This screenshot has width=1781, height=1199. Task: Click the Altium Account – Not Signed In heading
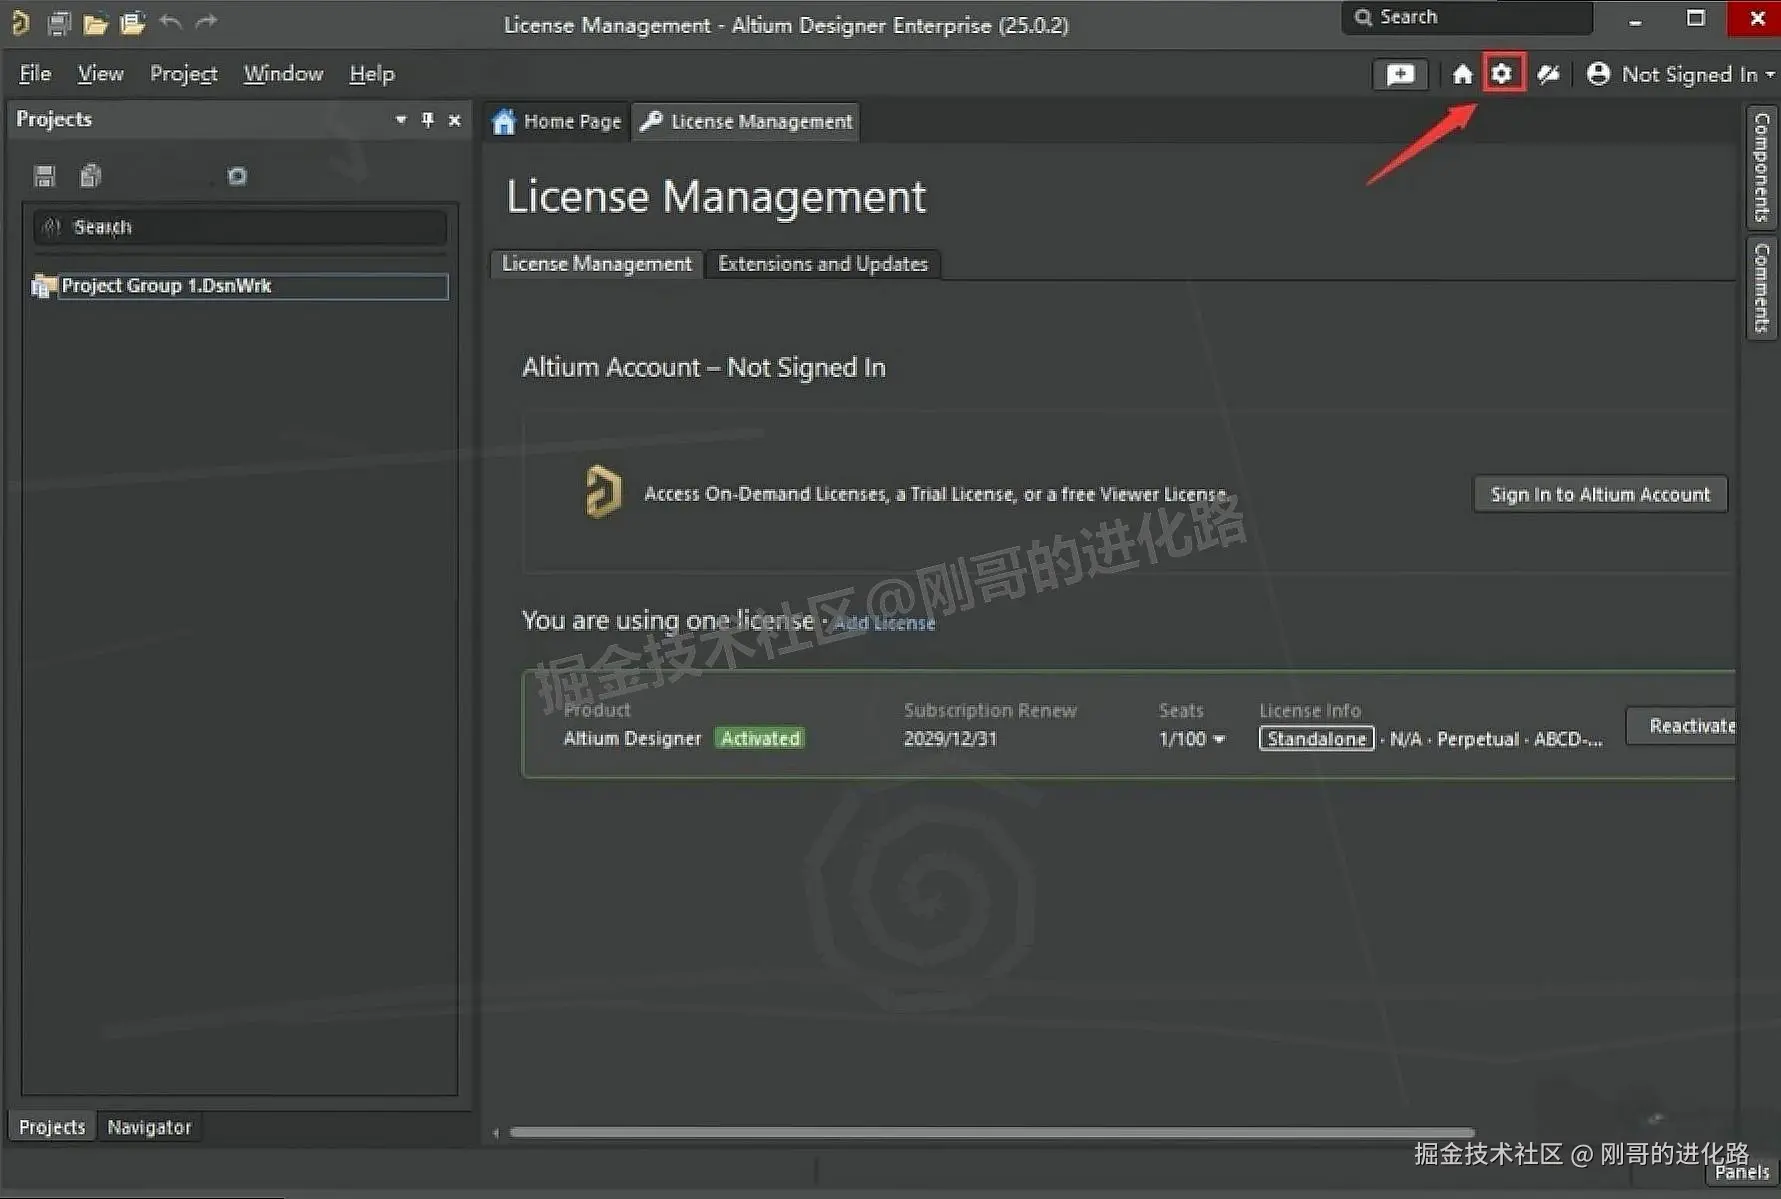coord(704,368)
